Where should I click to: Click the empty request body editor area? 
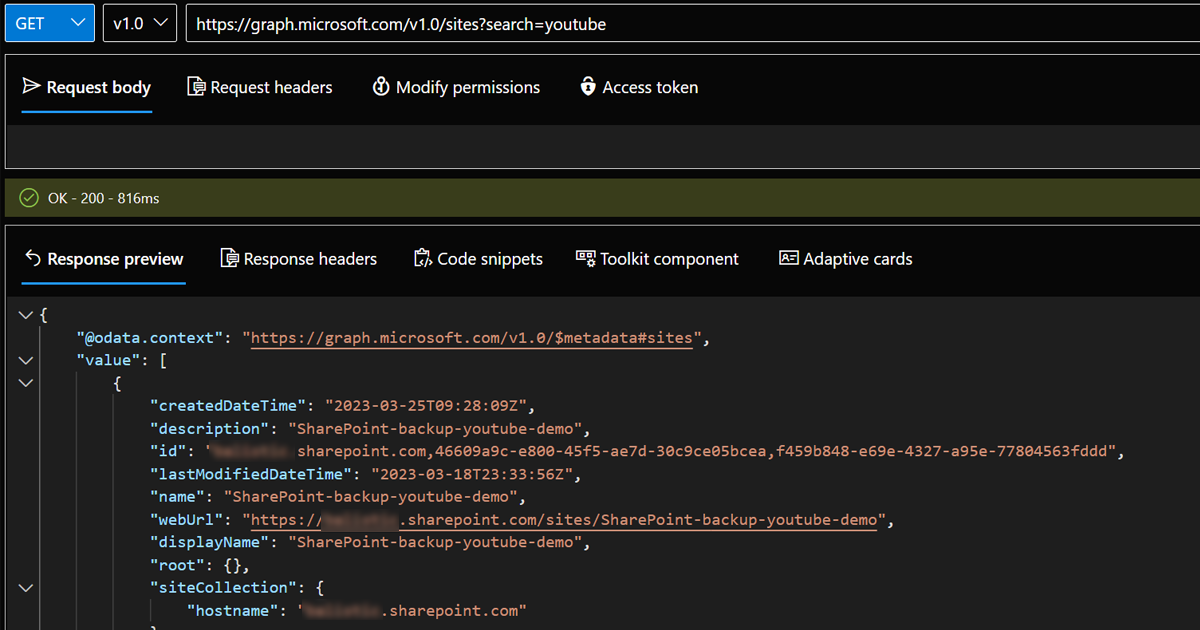600,146
